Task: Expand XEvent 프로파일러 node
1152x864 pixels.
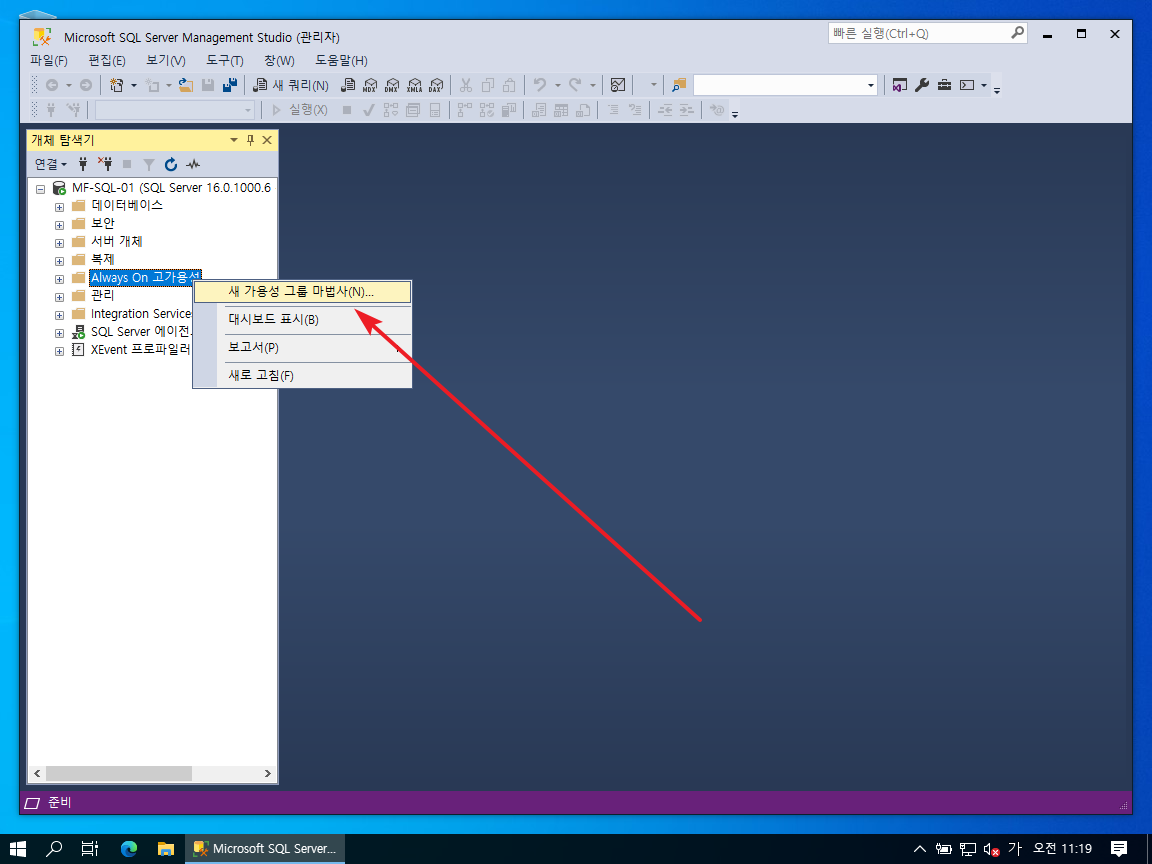Action: (x=60, y=351)
